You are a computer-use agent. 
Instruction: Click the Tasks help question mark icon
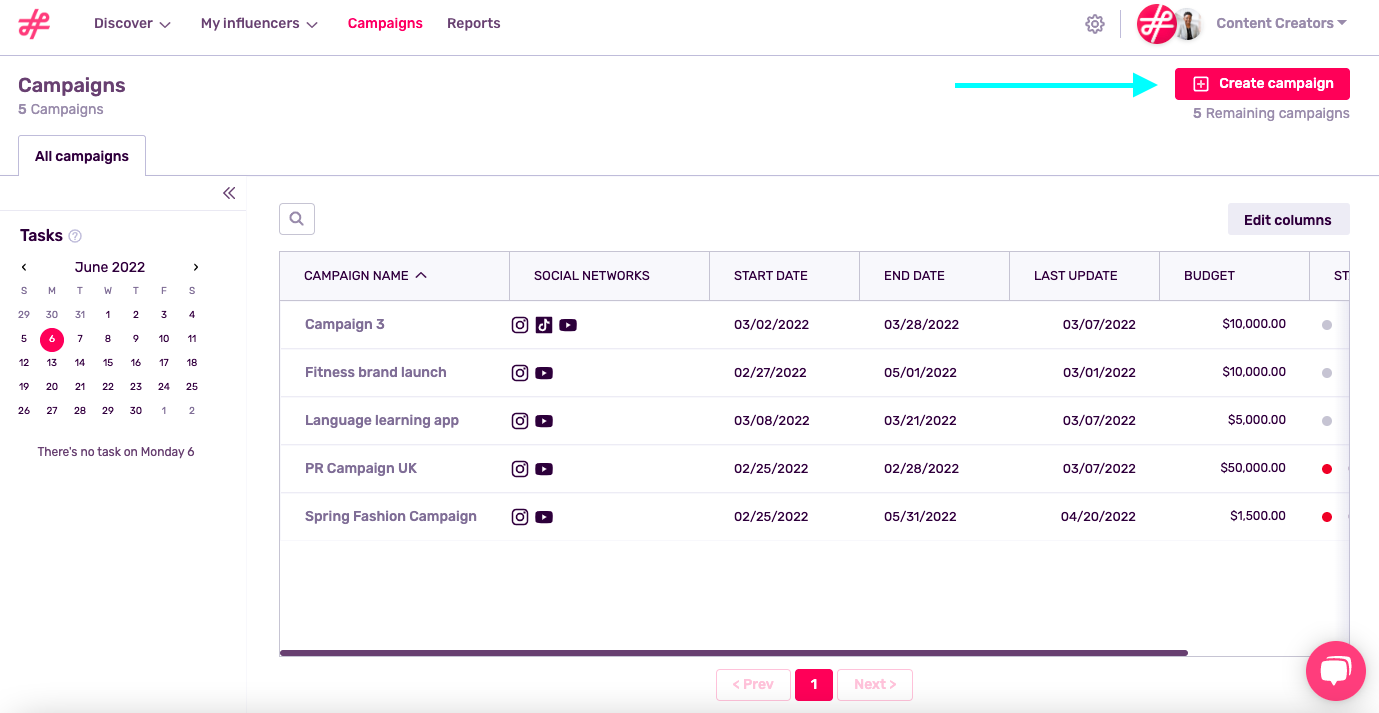[x=75, y=236]
